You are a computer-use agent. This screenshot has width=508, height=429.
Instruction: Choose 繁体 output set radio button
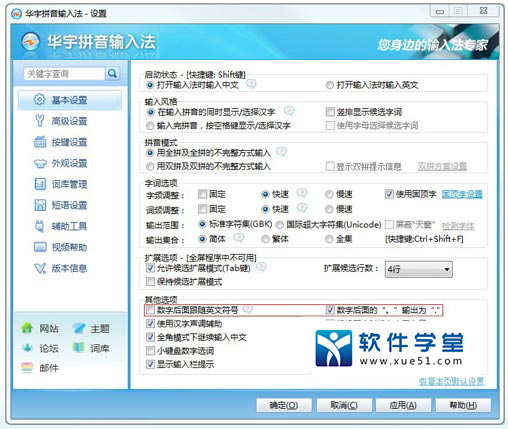coord(265,239)
